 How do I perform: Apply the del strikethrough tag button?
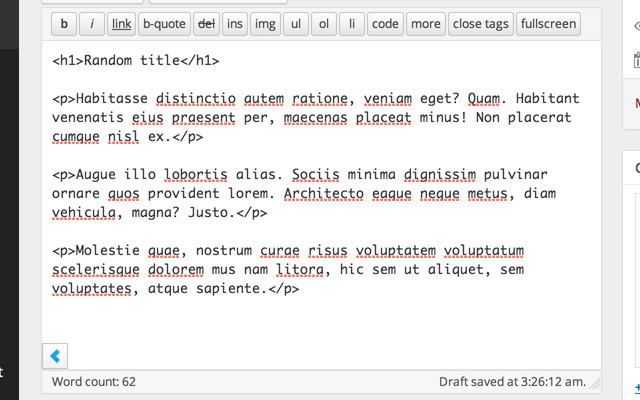point(206,24)
